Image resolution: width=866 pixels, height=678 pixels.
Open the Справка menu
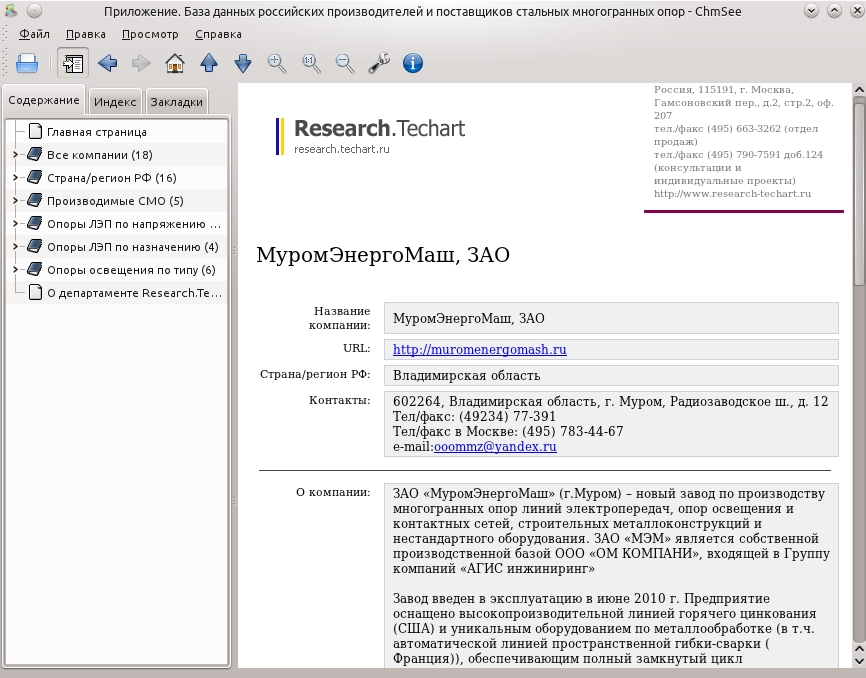point(218,34)
